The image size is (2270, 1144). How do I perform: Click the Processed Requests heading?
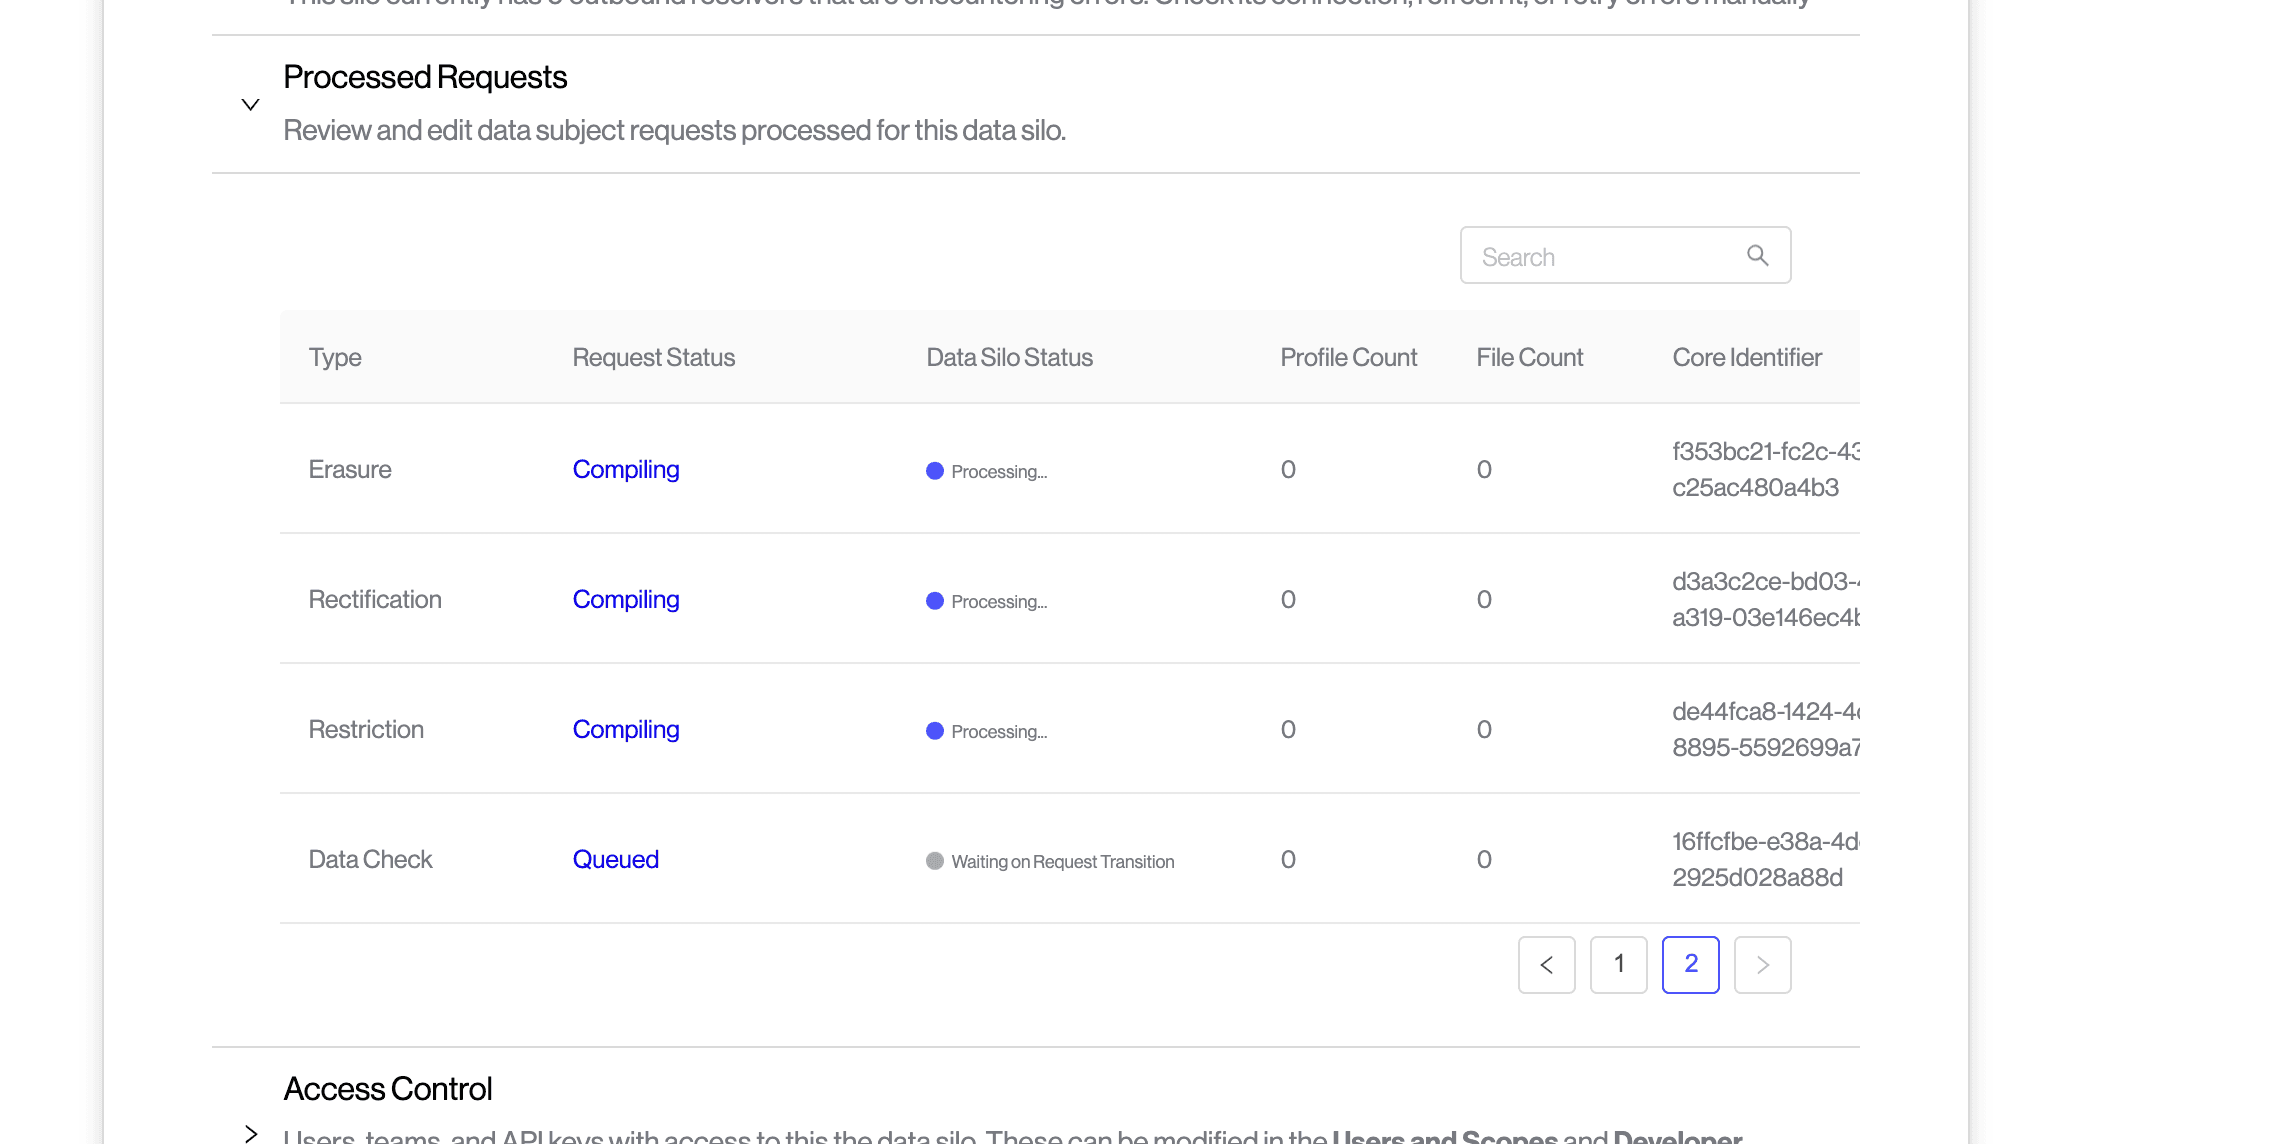425,77
